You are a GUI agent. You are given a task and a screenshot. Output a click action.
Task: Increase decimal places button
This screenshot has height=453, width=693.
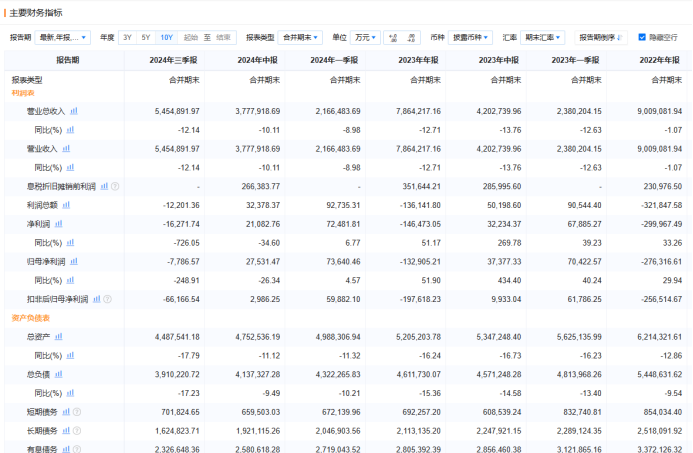pos(392,37)
